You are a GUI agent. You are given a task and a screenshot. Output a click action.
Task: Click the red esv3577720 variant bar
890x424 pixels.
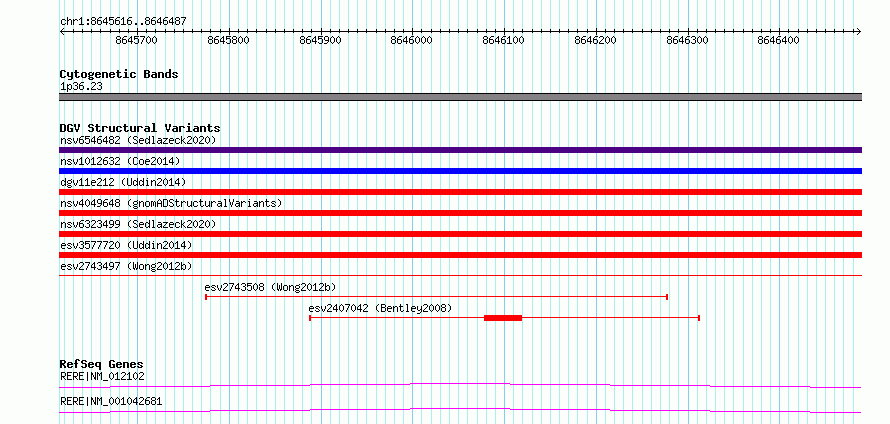coord(460,255)
